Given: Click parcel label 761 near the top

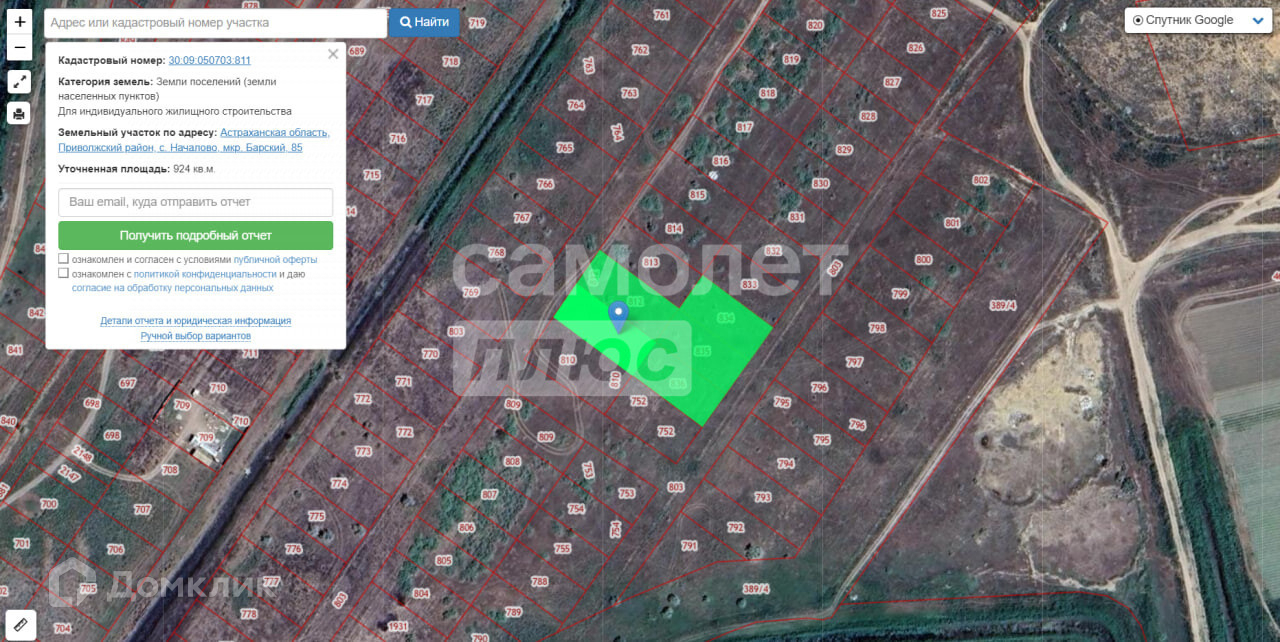Looking at the screenshot, I should pos(662,15).
